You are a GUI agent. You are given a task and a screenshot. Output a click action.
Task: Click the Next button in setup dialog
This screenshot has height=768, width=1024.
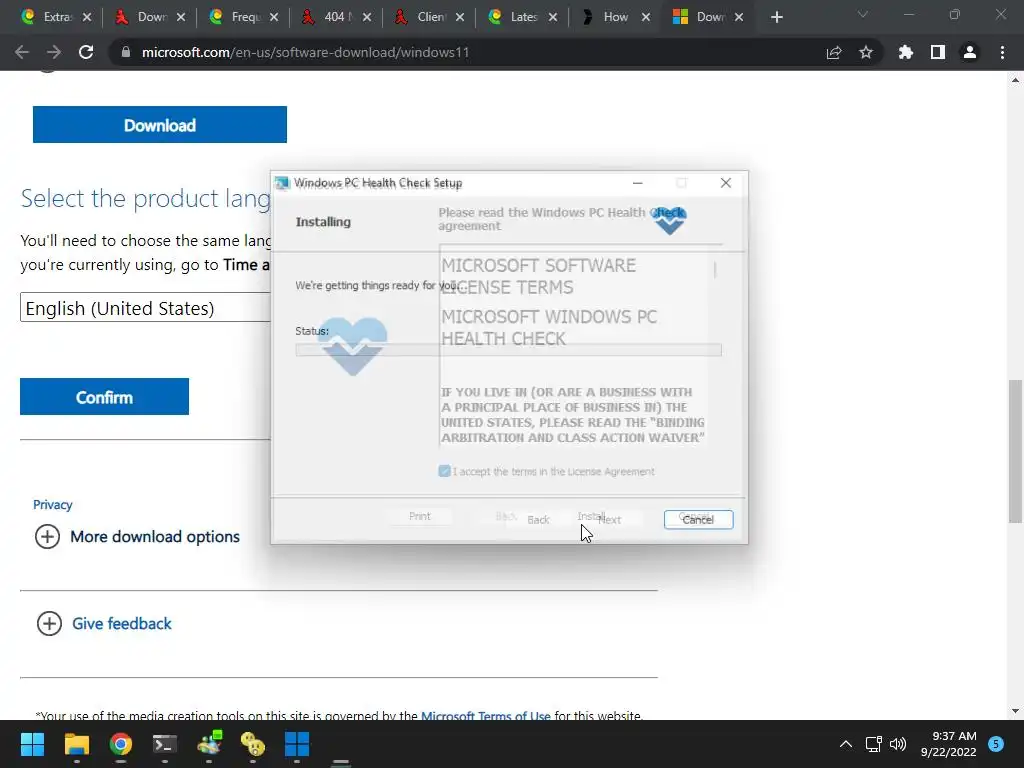click(609, 520)
